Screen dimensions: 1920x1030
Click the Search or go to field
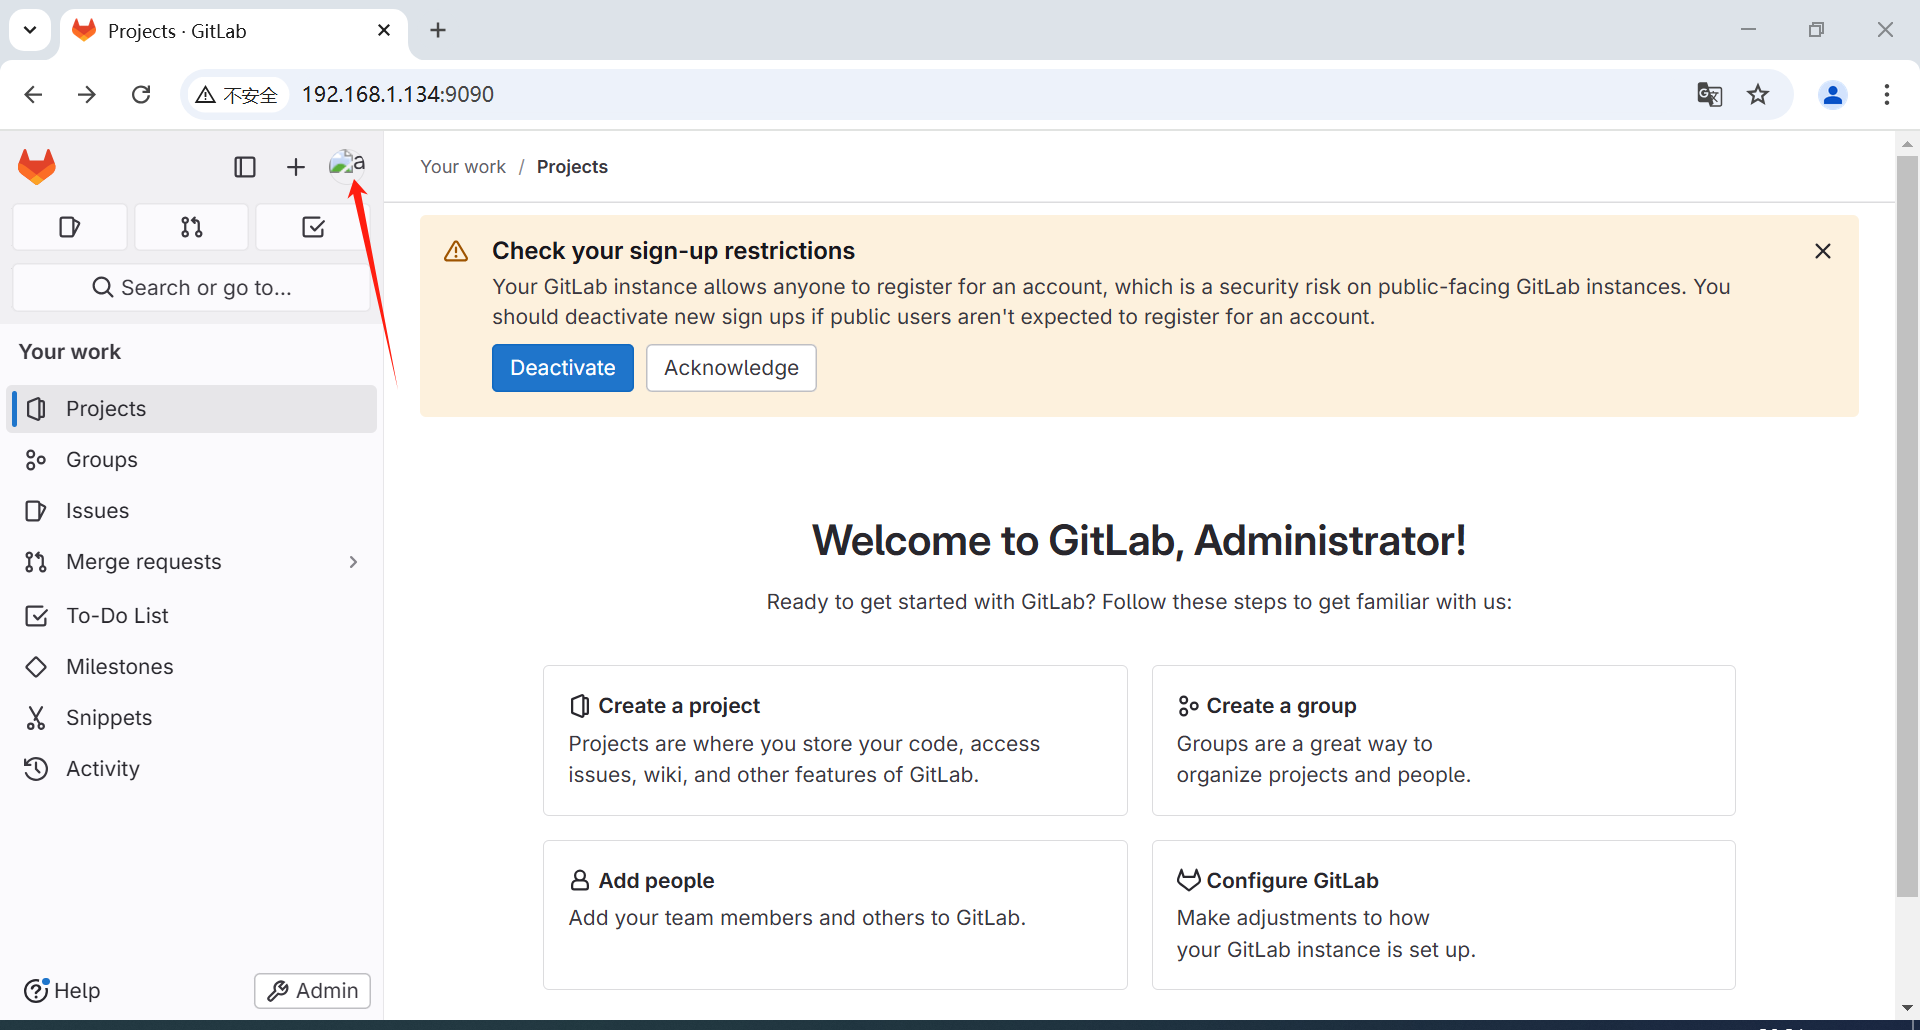(x=191, y=288)
